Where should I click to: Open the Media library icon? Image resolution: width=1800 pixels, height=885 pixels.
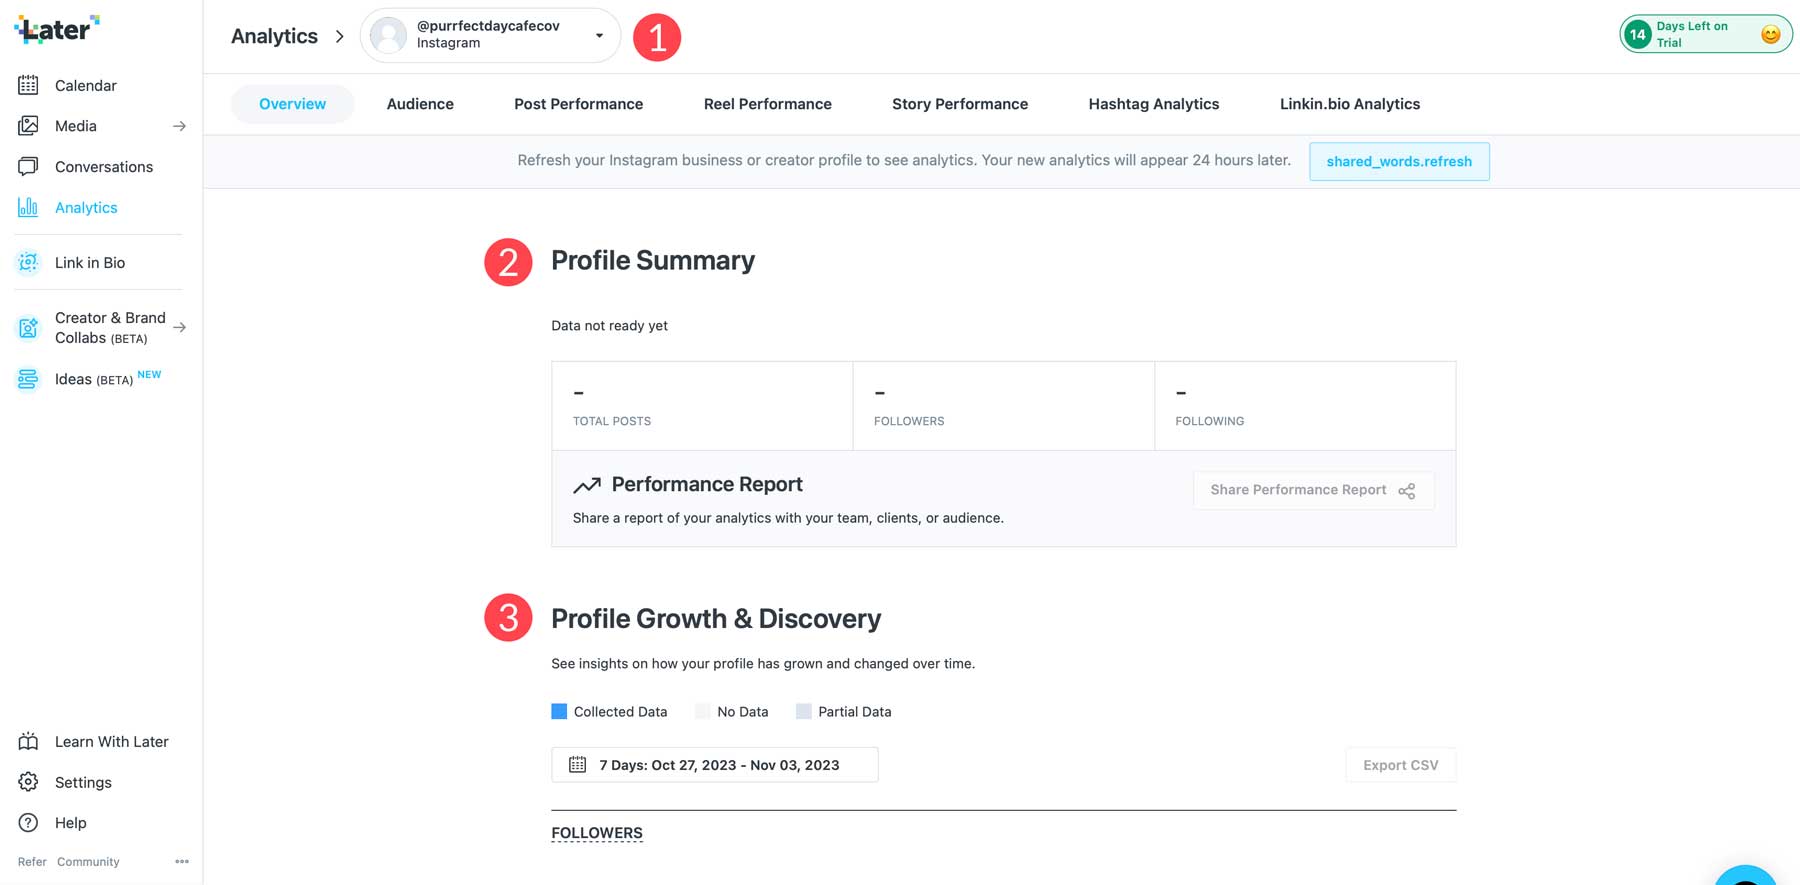pyautogui.click(x=28, y=126)
